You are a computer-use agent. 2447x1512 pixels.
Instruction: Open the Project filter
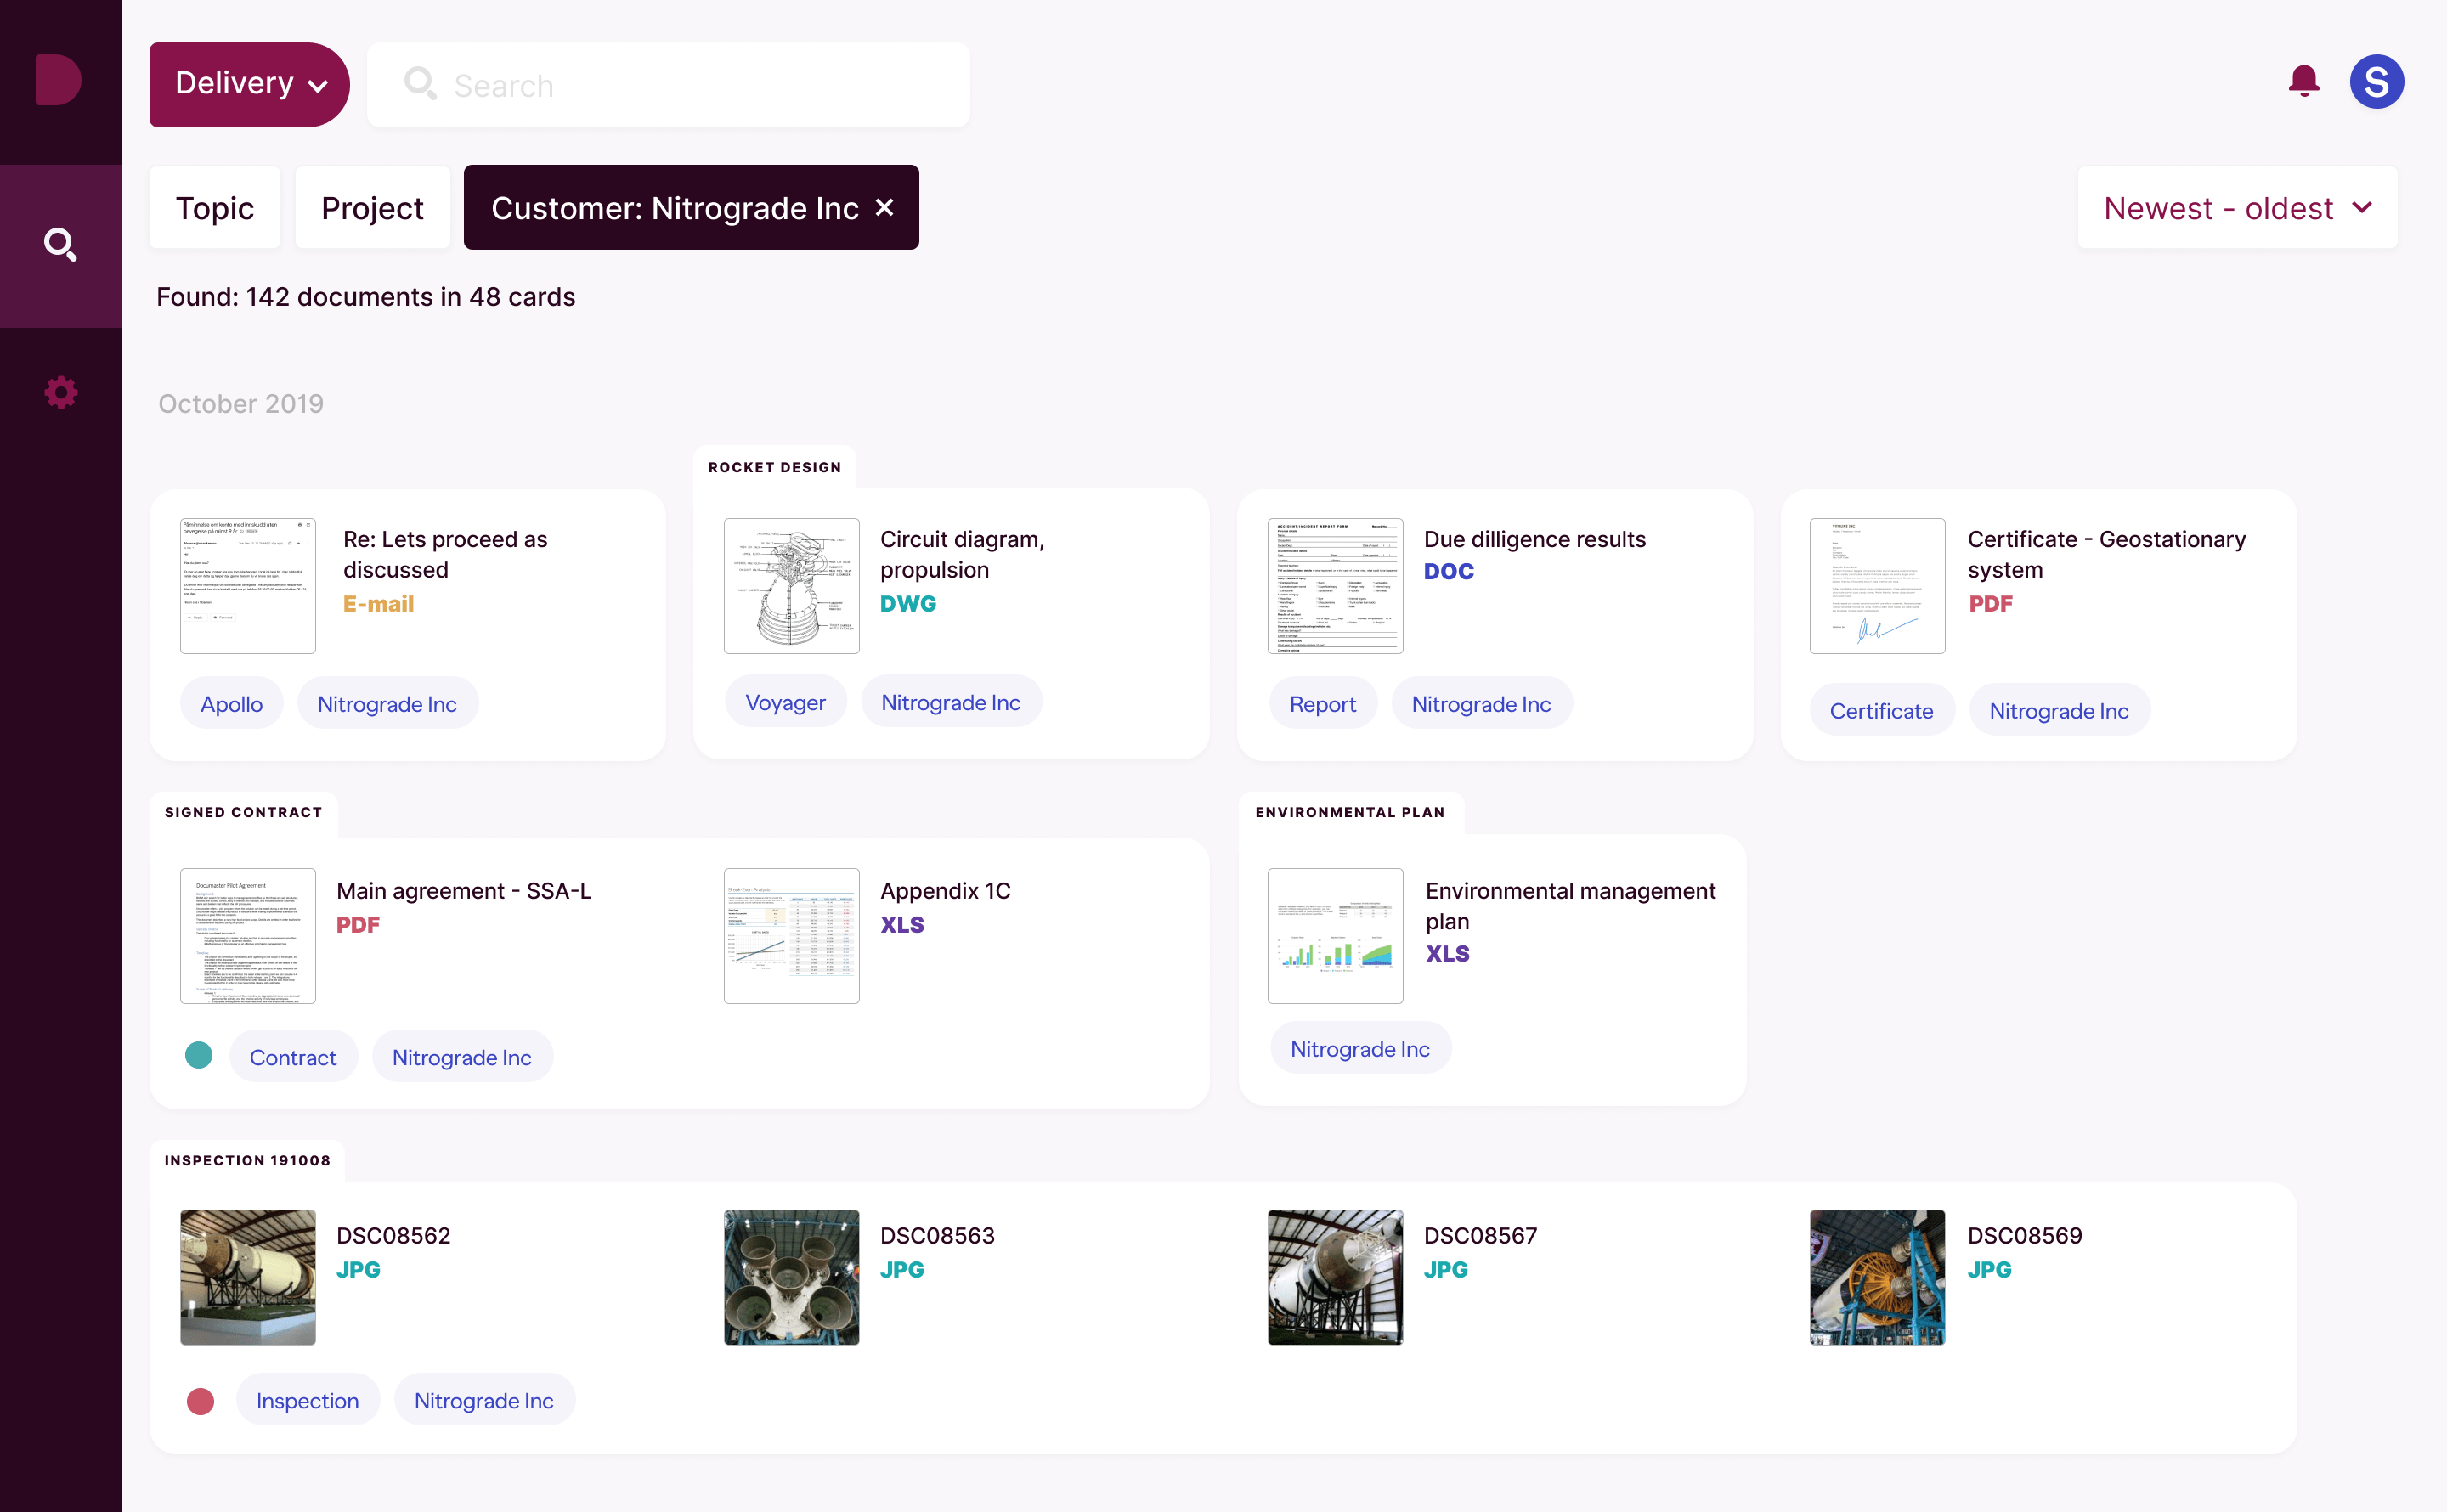(372, 208)
